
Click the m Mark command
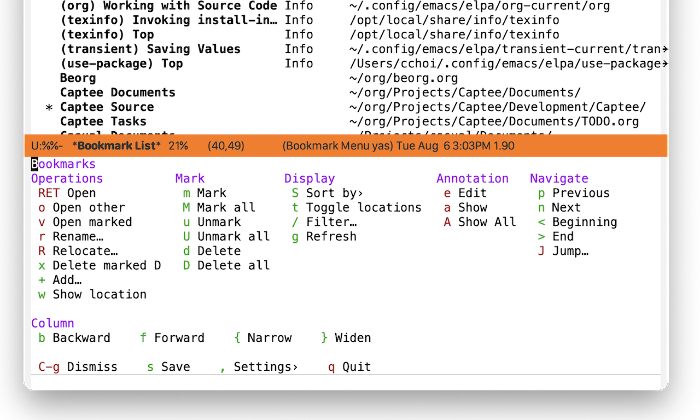(x=204, y=193)
